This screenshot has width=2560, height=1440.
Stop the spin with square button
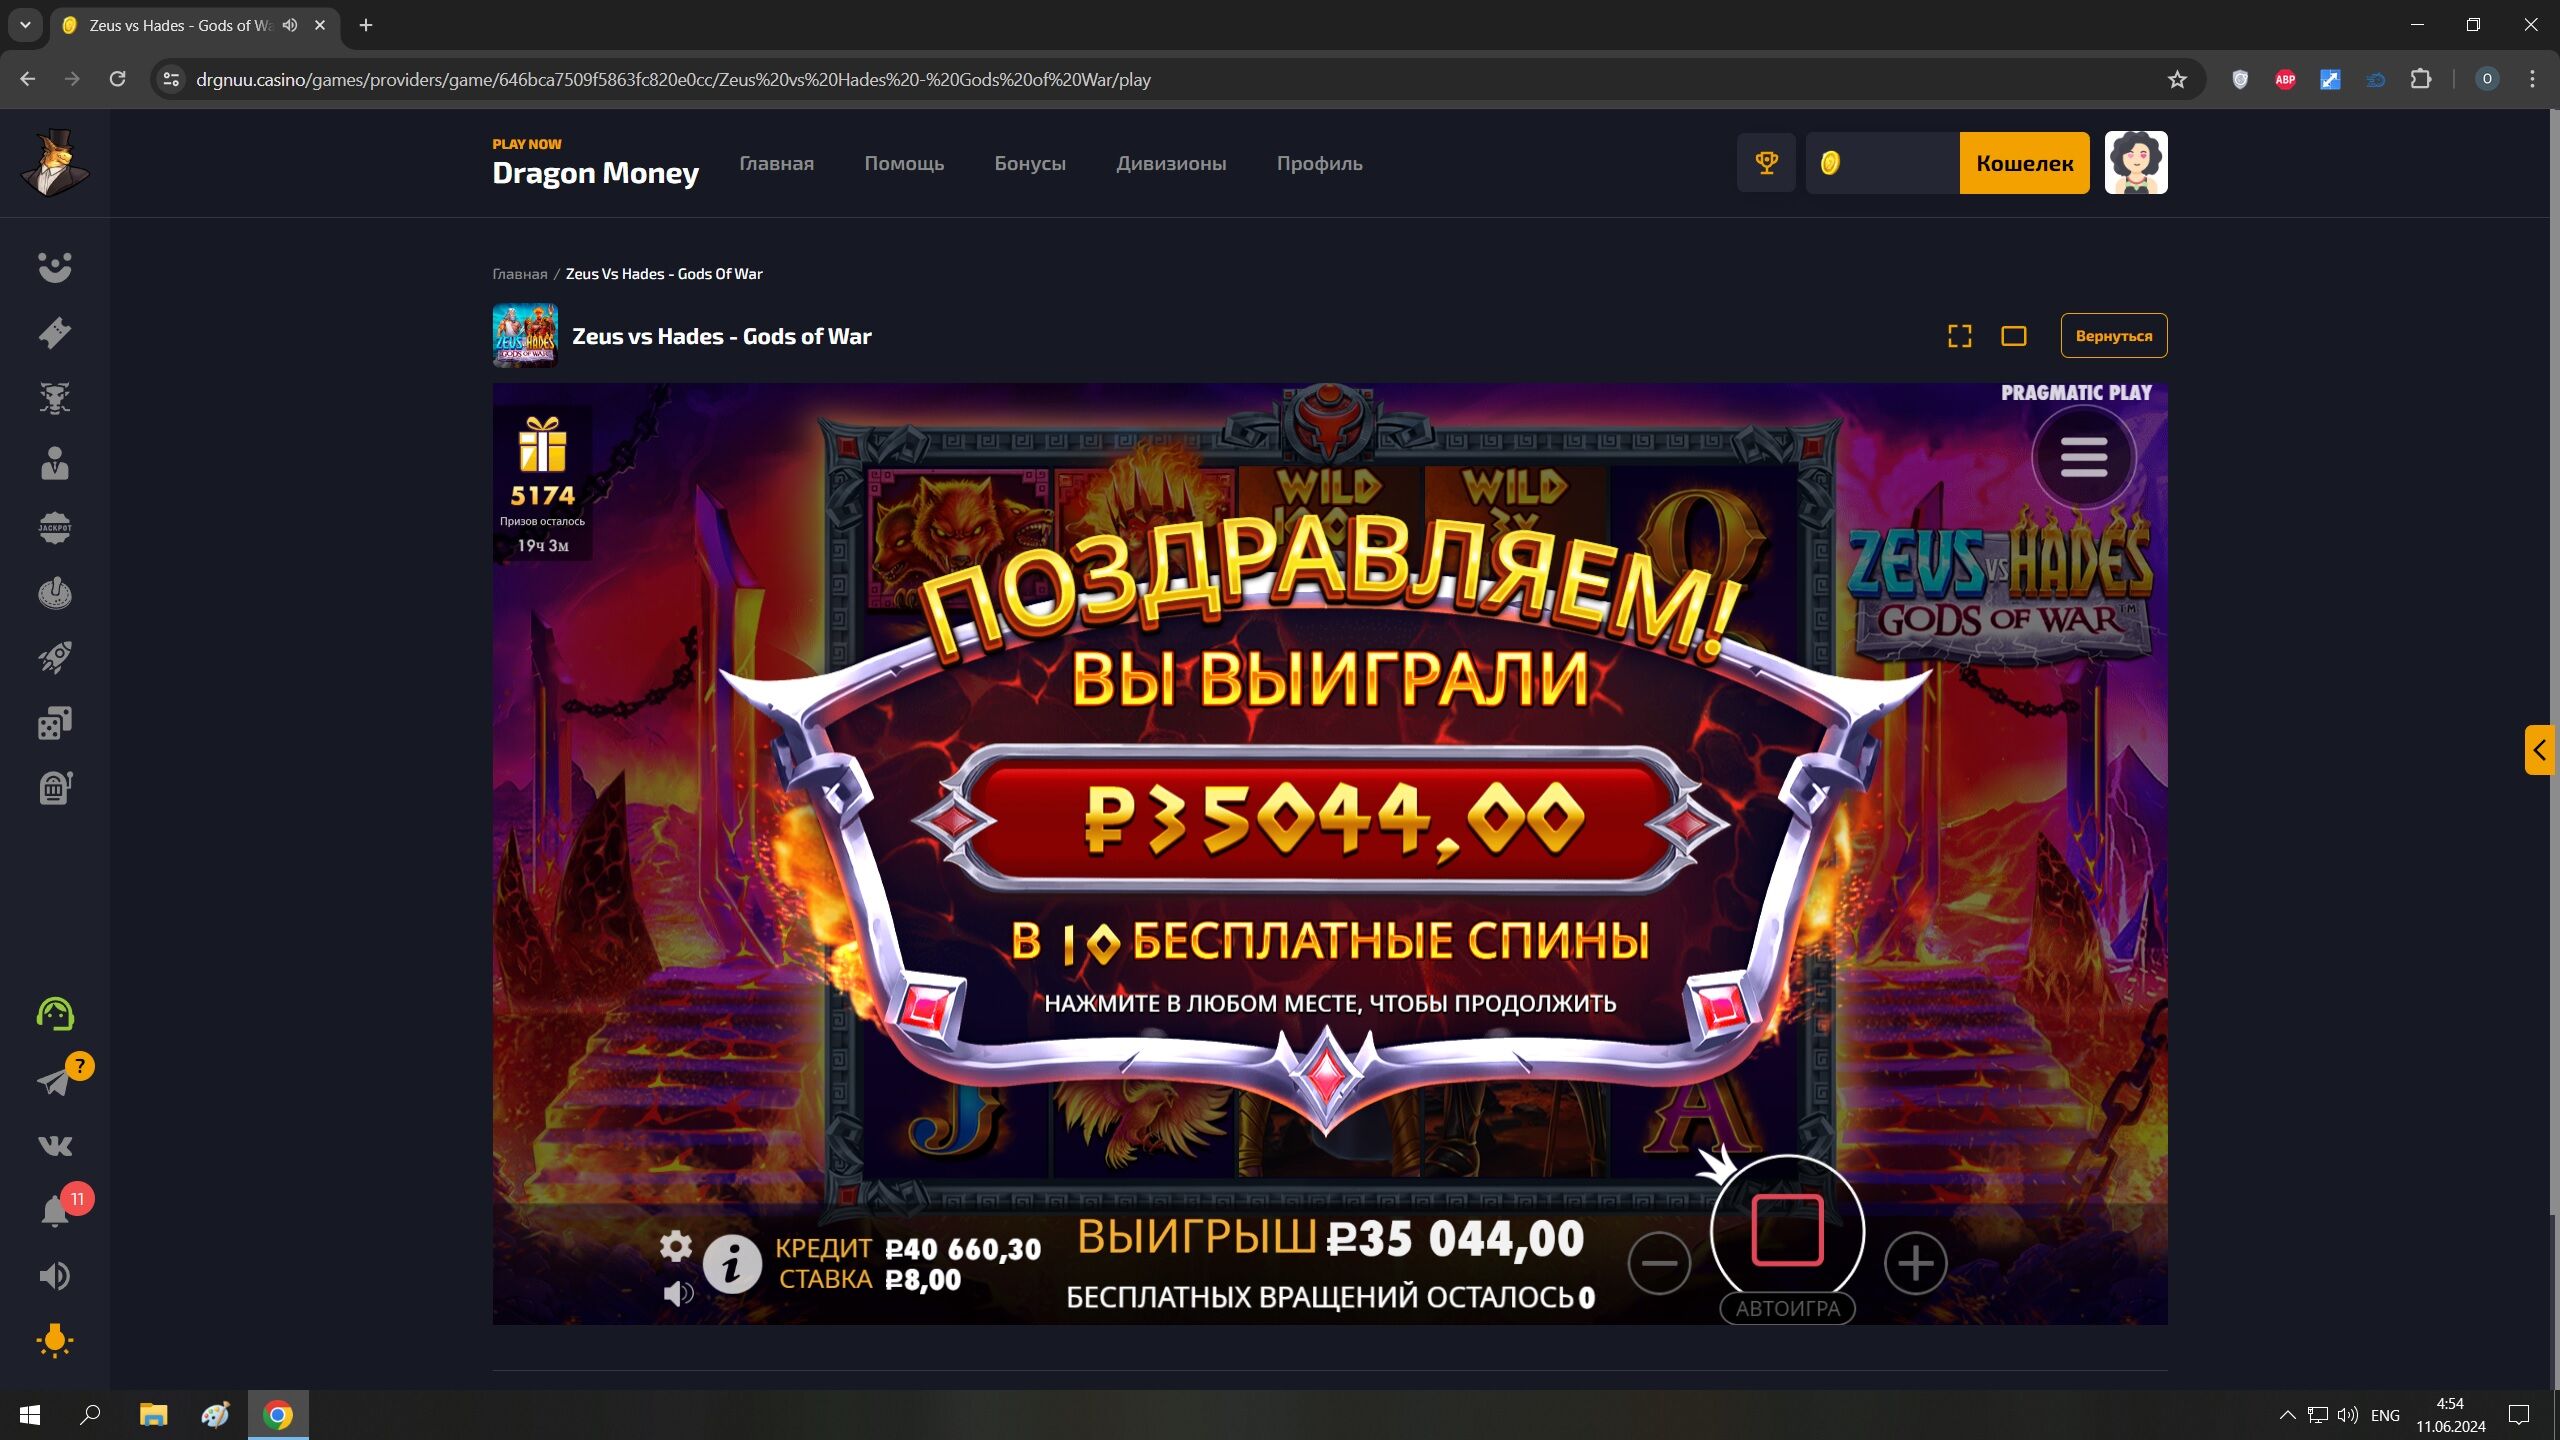1787,1230
